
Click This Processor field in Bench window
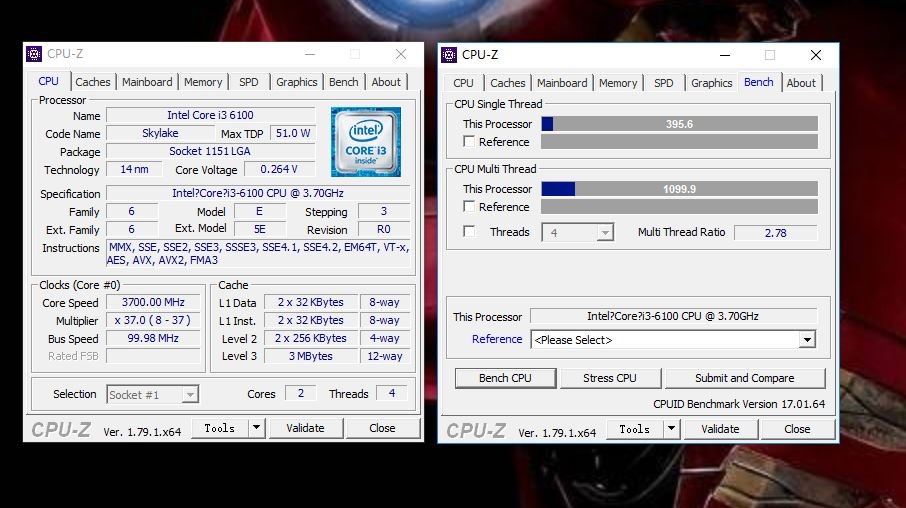673,316
